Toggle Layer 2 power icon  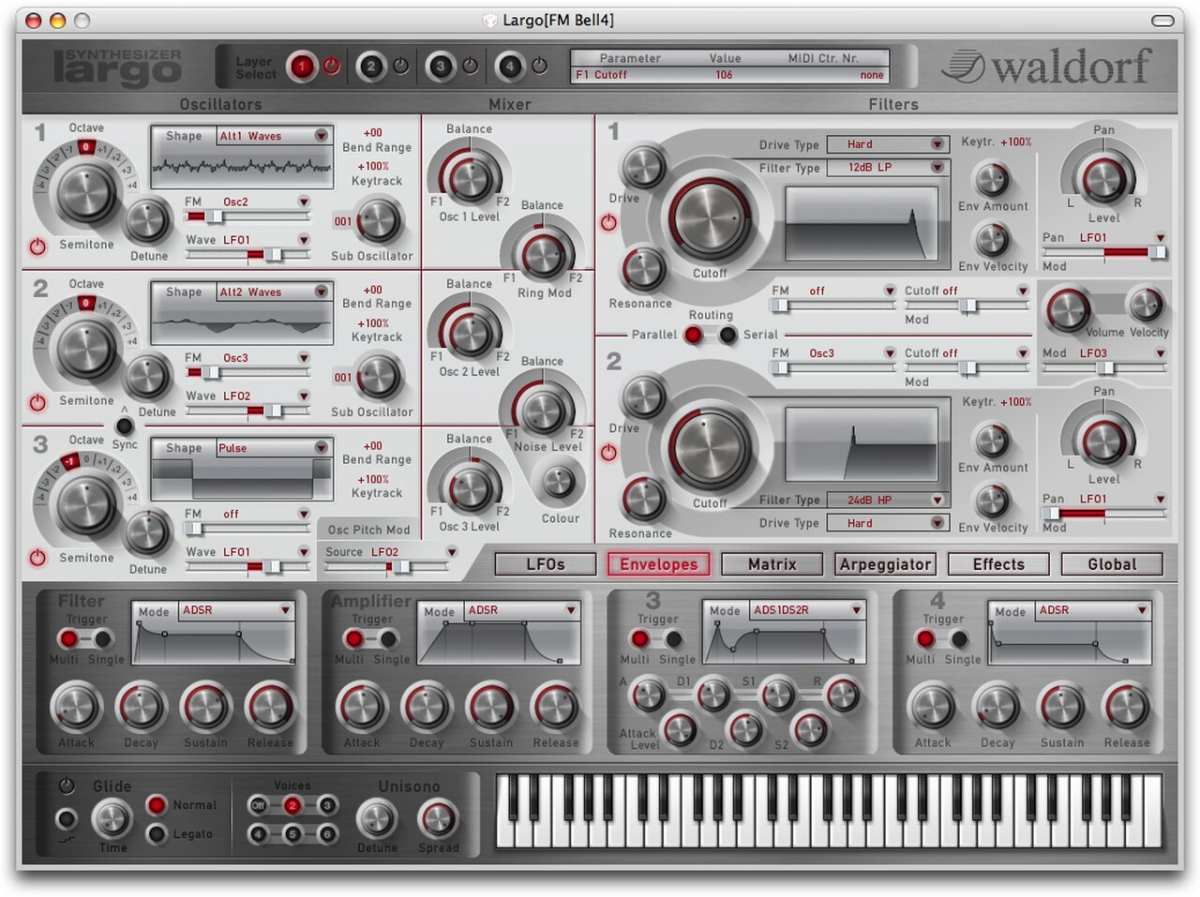(400, 67)
